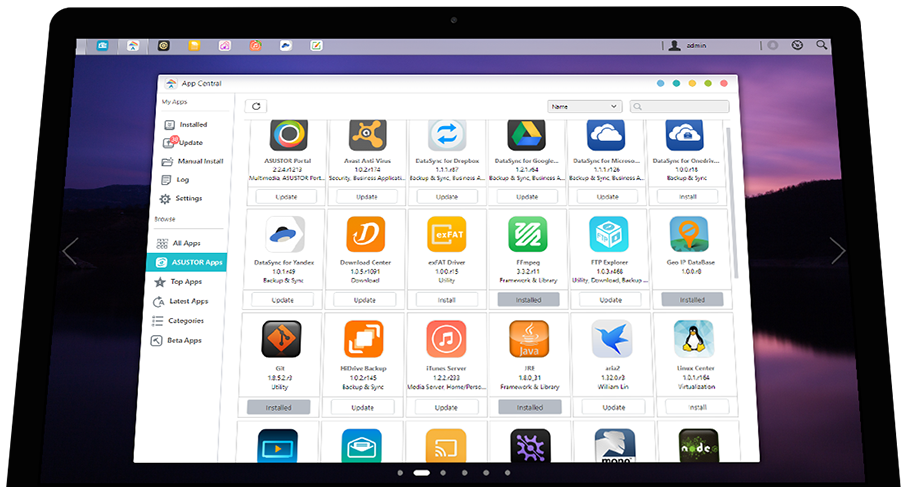Viewport: 910px width, 487px height.
Task: Select the DataSync for Yandex icon
Action: (x=285, y=235)
